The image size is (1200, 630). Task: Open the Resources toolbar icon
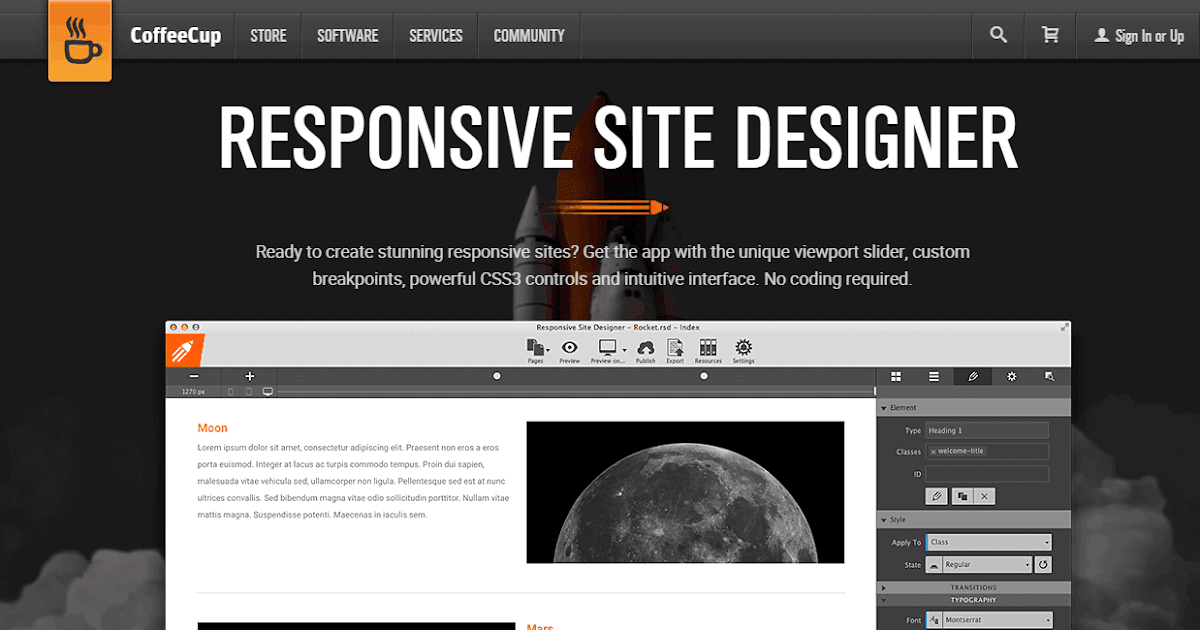click(x=708, y=348)
